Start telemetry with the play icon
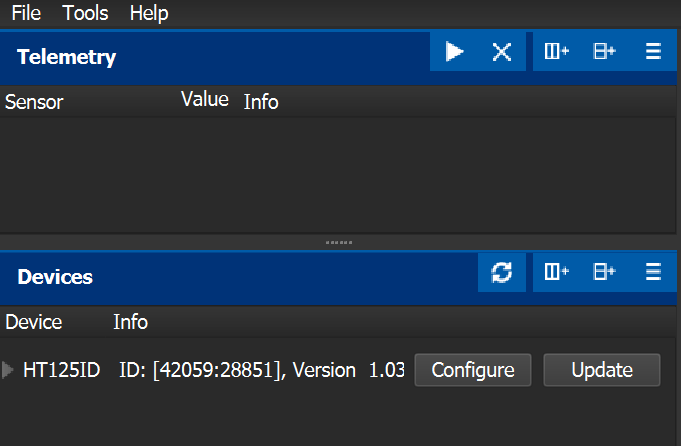The image size is (681, 446). (455, 52)
